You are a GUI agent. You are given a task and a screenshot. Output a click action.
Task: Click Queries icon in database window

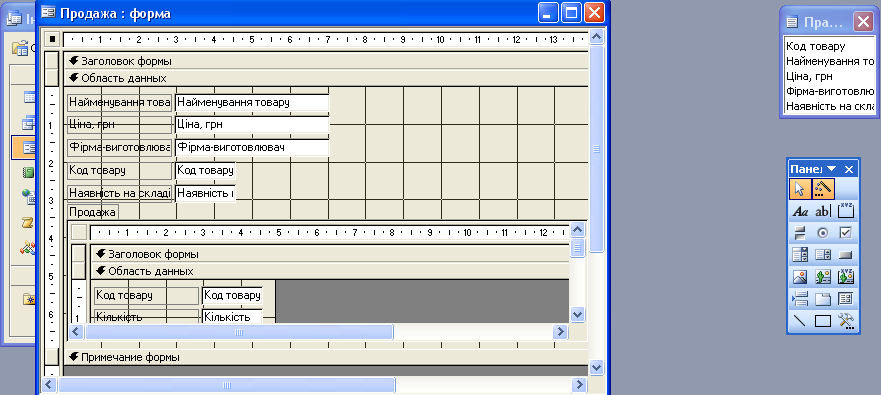(x=29, y=122)
